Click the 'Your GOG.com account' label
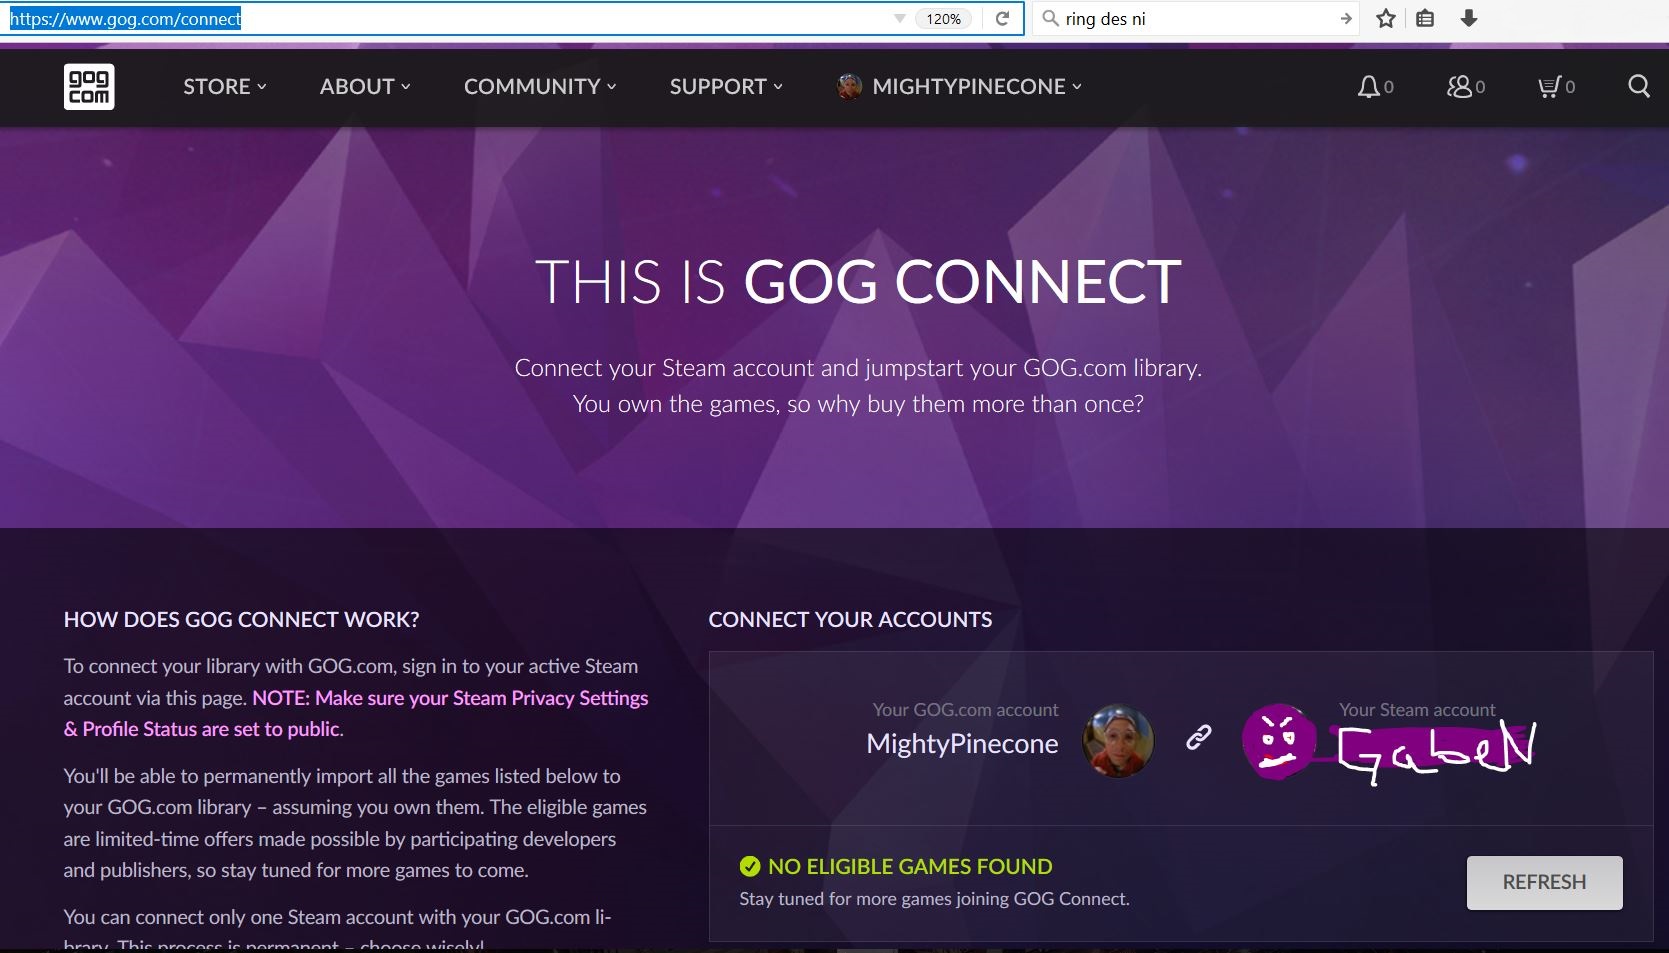The width and height of the screenshot is (1669, 953). tap(965, 709)
